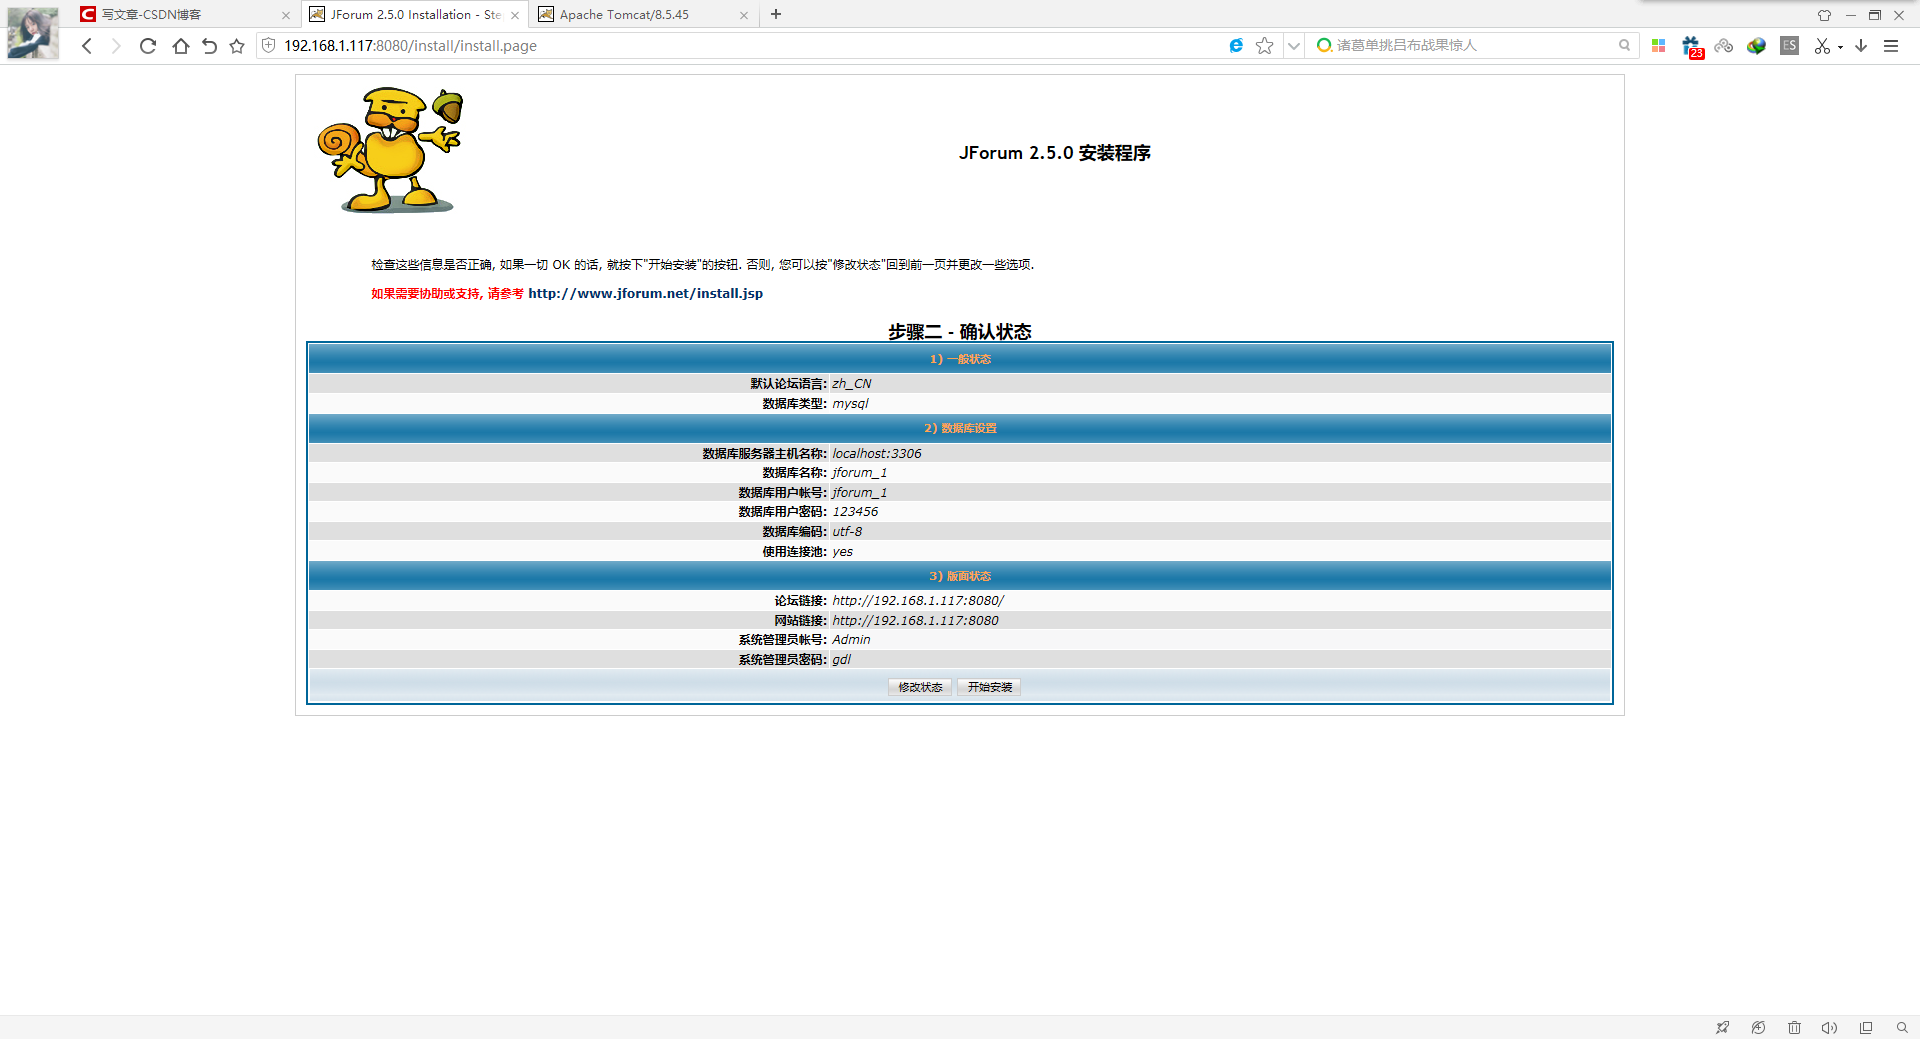Focus the search box with Chinese placeholder
Image resolution: width=1920 pixels, height=1039 pixels.
pos(1474,45)
